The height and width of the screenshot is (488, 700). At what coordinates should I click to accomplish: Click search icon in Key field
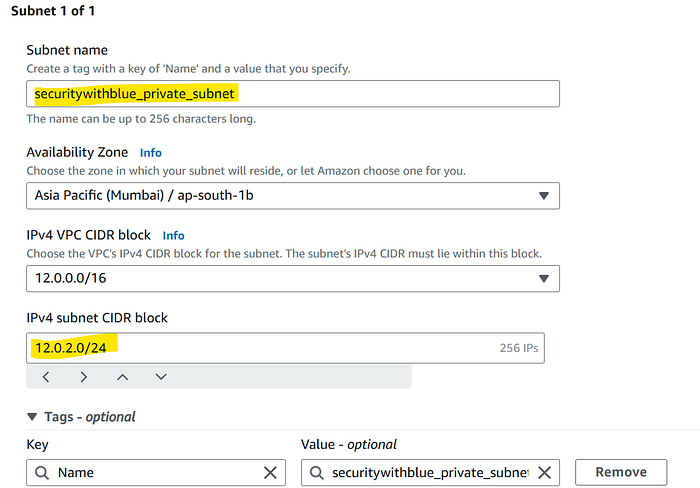pyautogui.click(x=42, y=472)
